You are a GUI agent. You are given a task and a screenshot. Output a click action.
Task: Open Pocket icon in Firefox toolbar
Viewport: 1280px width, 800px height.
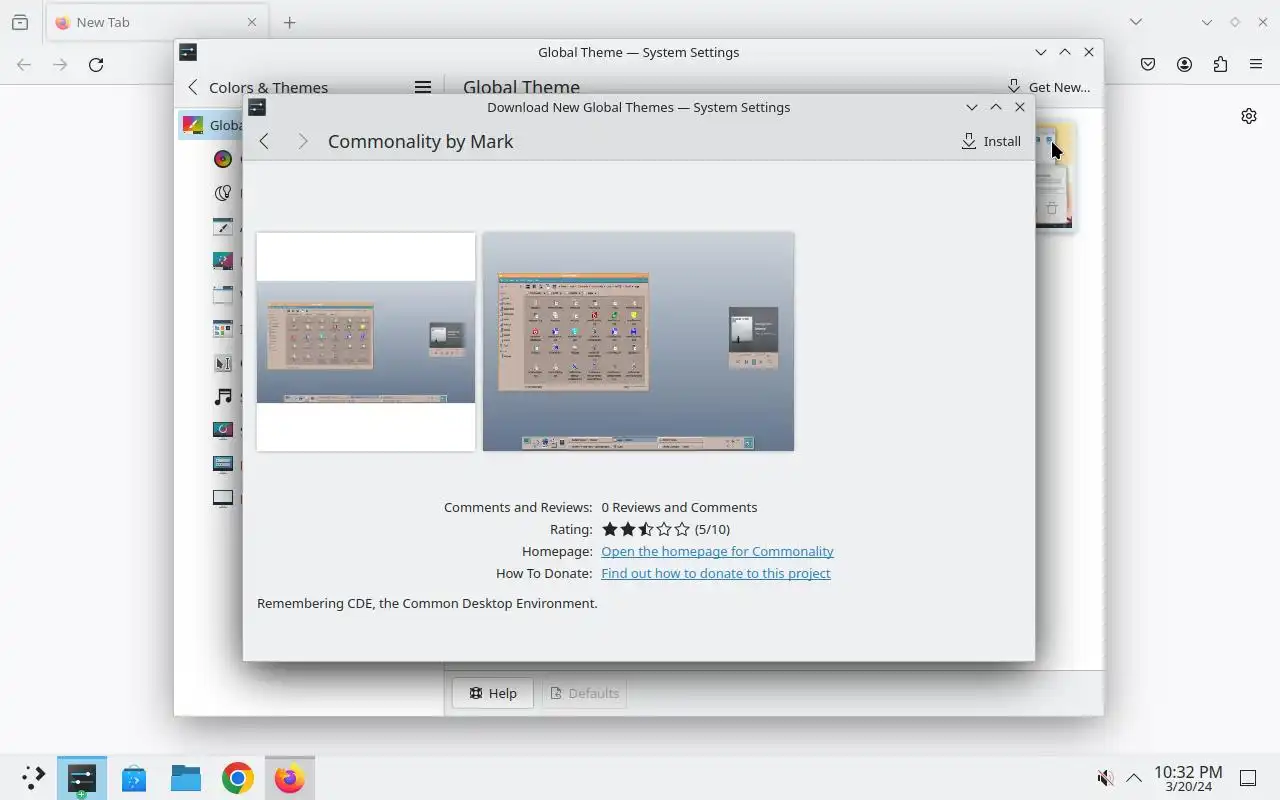(1148, 64)
